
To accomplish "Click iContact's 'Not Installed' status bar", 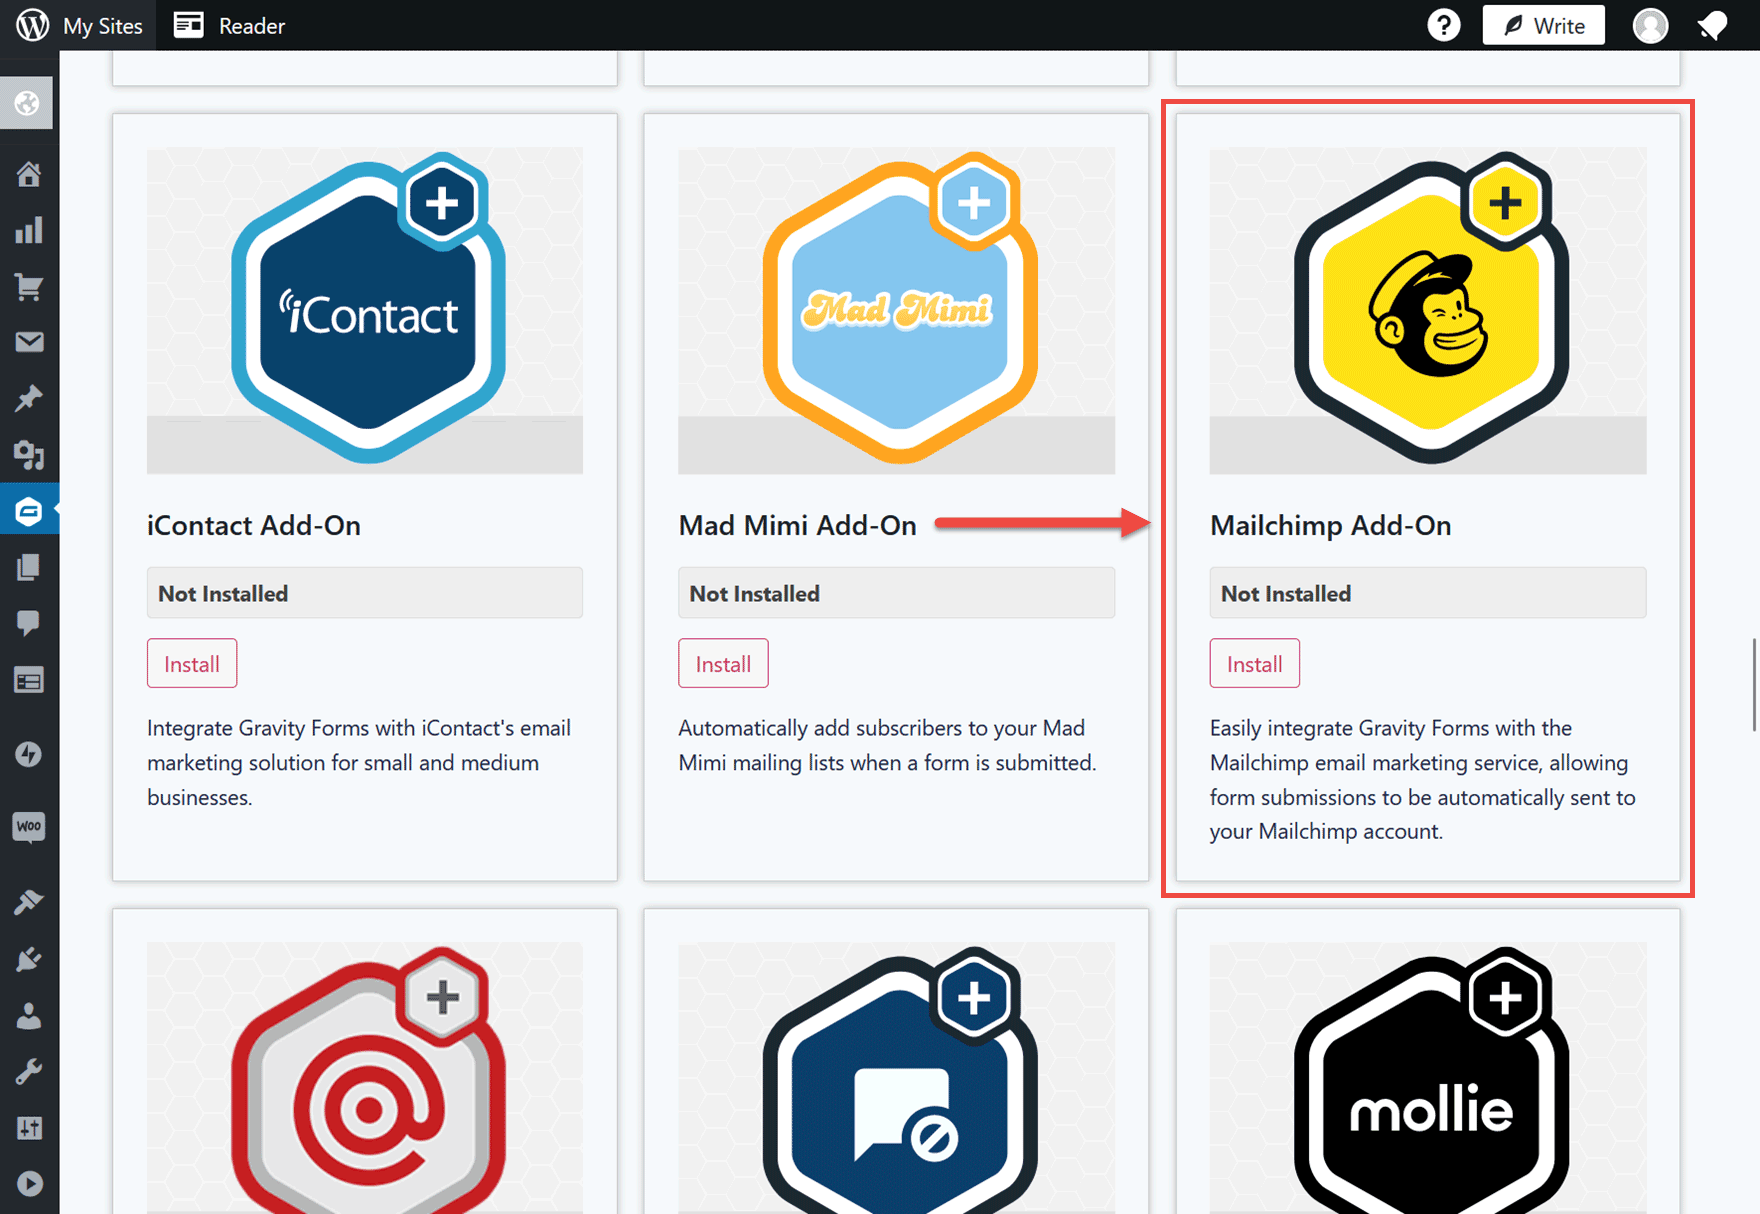I will (x=365, y=593).
